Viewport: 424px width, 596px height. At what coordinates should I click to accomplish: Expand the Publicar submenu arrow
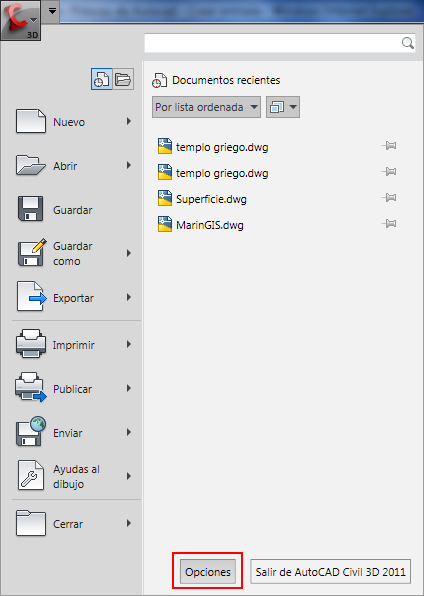point(129,388)
